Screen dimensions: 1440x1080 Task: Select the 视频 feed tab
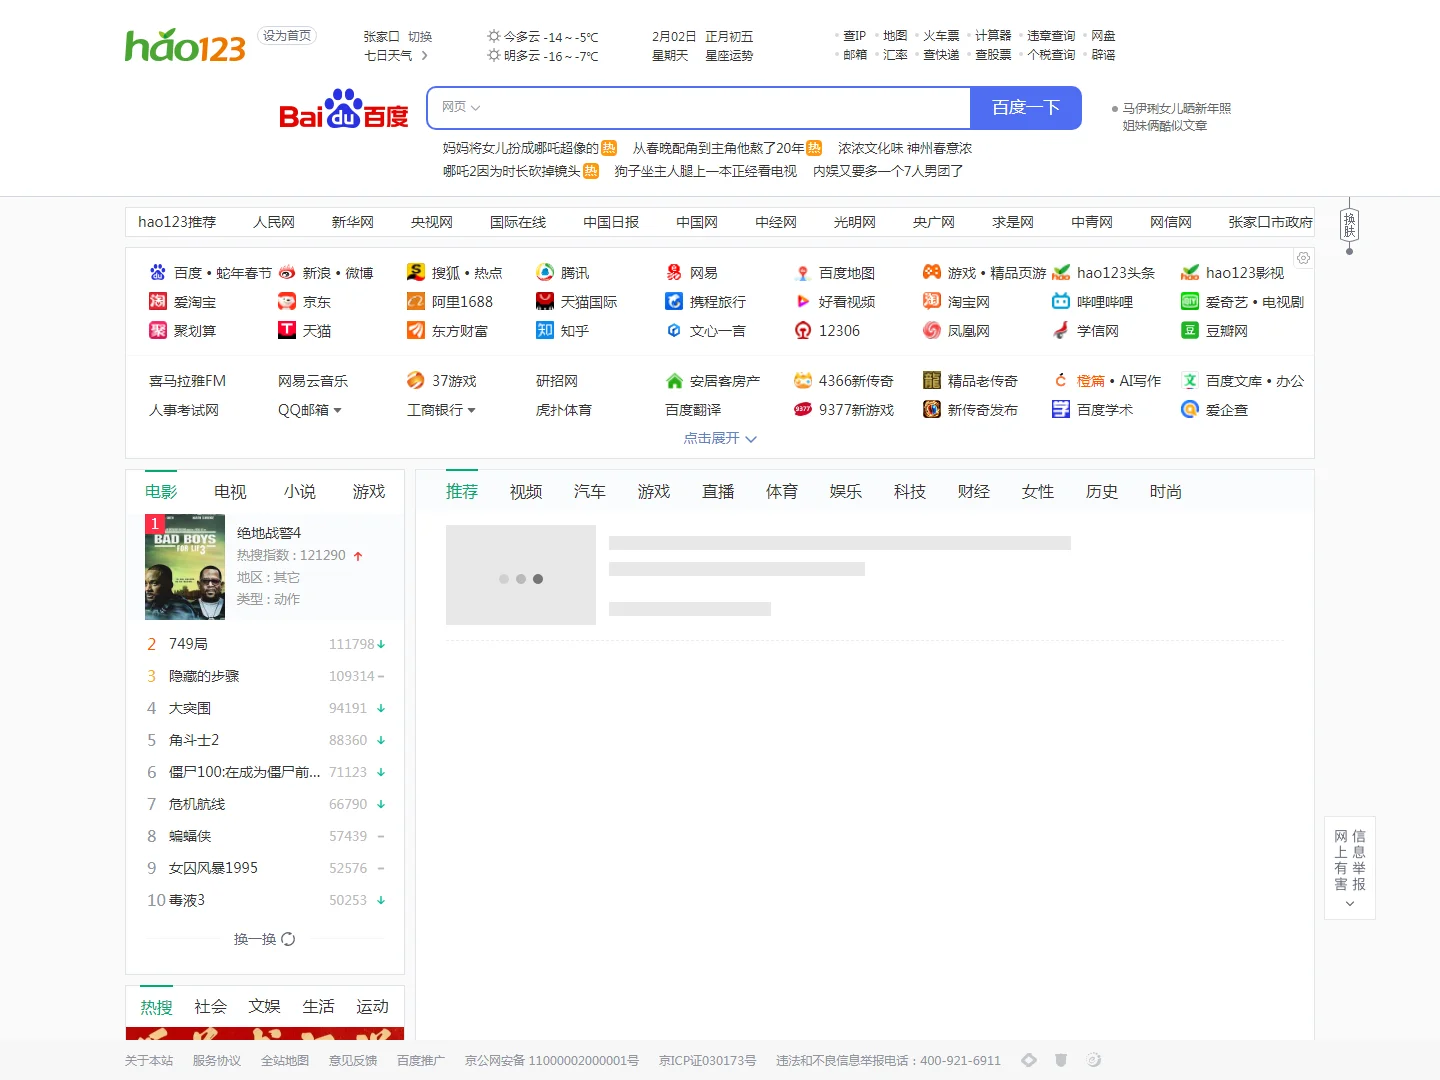[x=526, y=491]
